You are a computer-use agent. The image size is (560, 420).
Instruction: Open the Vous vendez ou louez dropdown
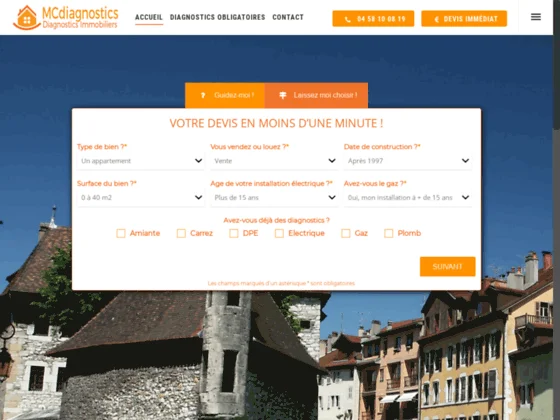274,161
